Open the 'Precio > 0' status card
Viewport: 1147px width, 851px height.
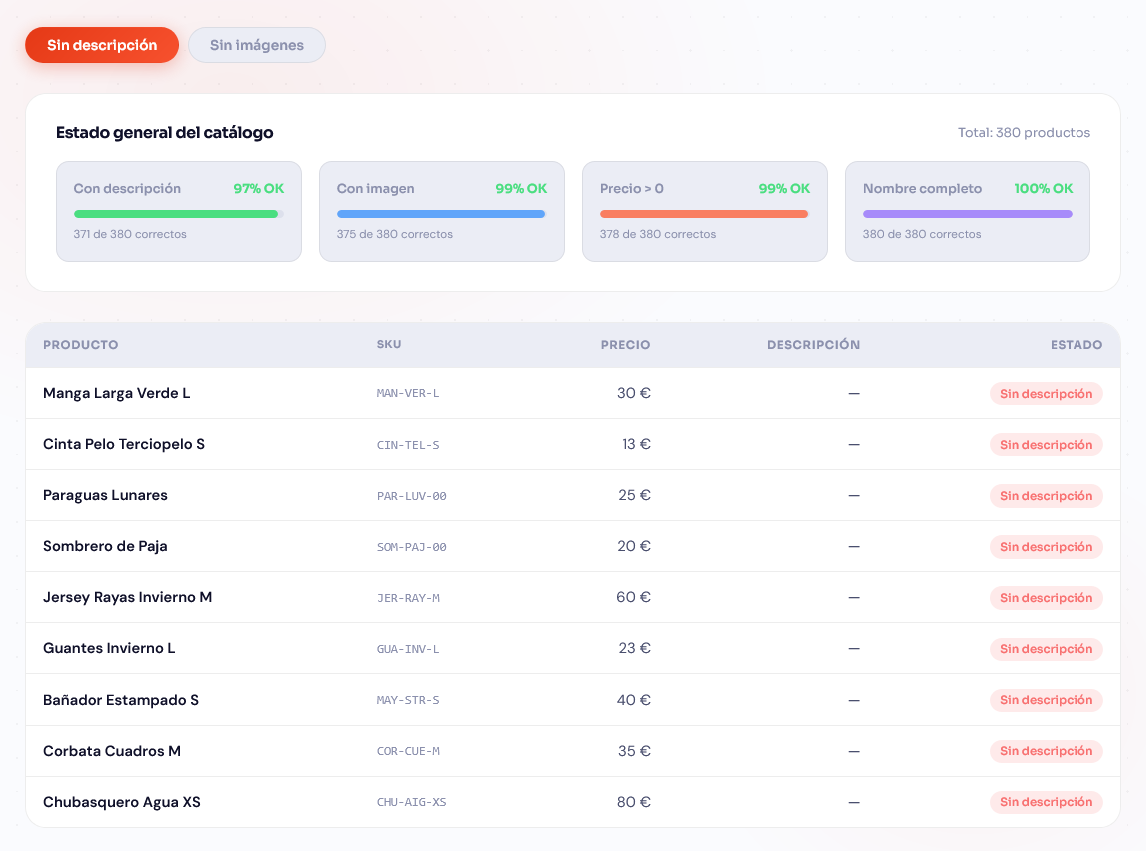coord(704,211)
